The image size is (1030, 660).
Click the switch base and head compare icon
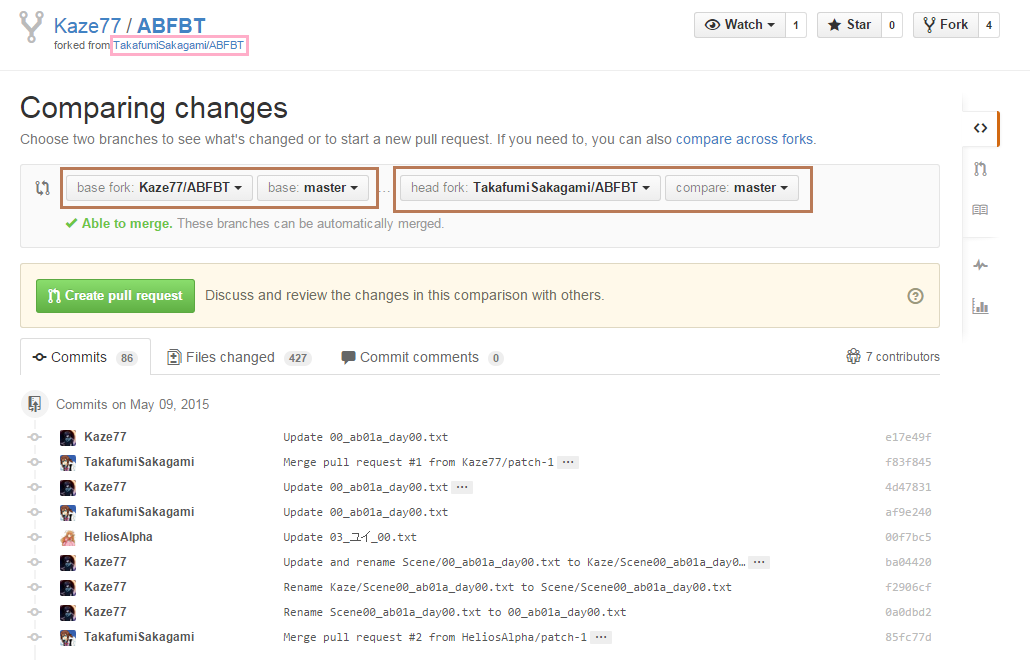43,188
